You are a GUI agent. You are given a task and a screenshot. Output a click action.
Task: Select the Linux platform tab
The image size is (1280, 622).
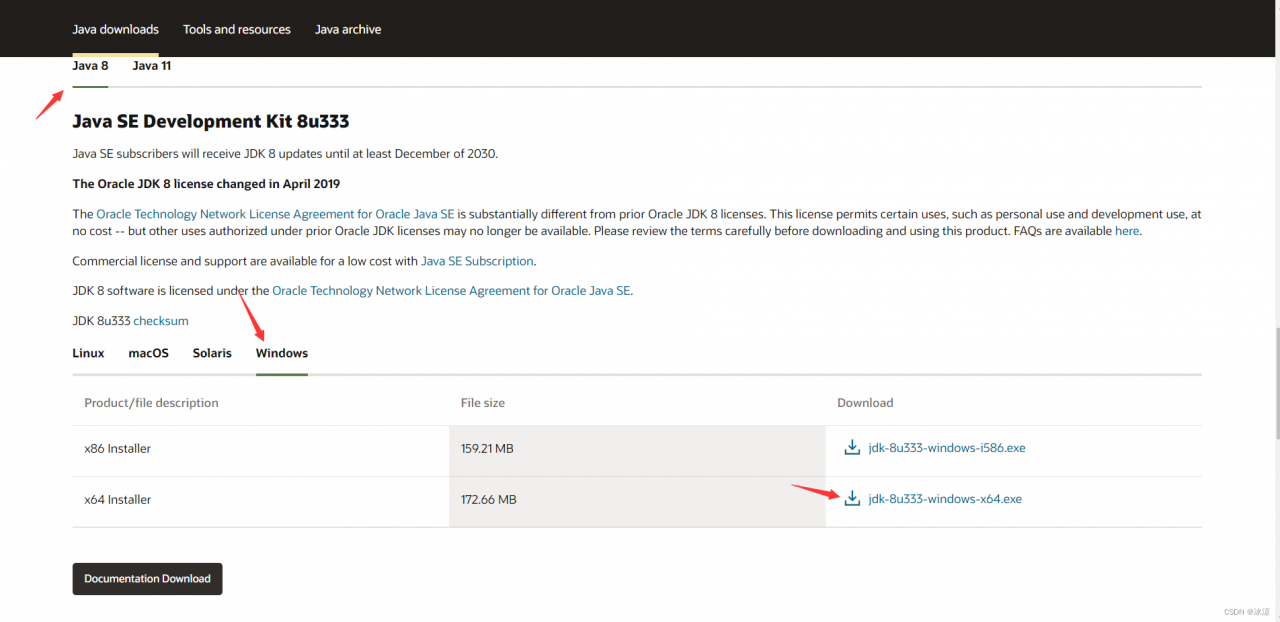[88, 353]
